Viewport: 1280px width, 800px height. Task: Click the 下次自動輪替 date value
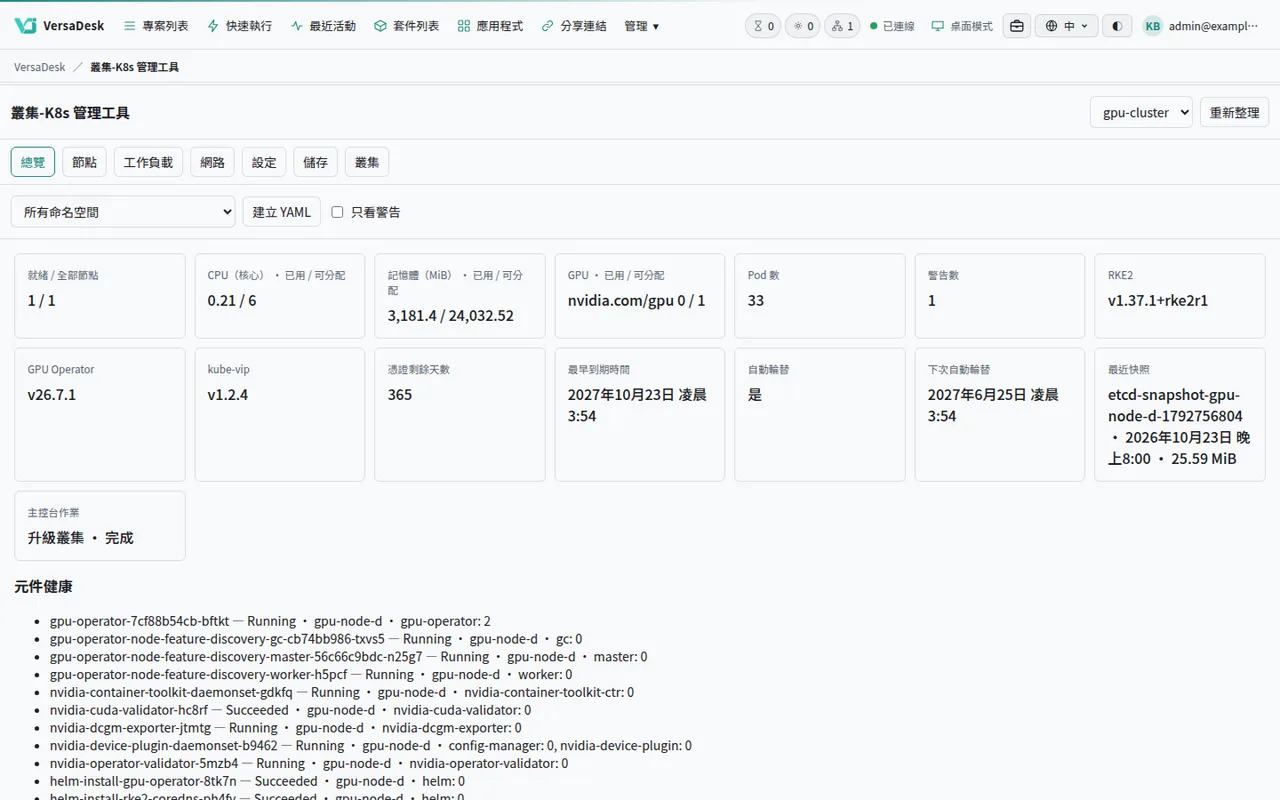pyautogui.click(x=993, y=405)
